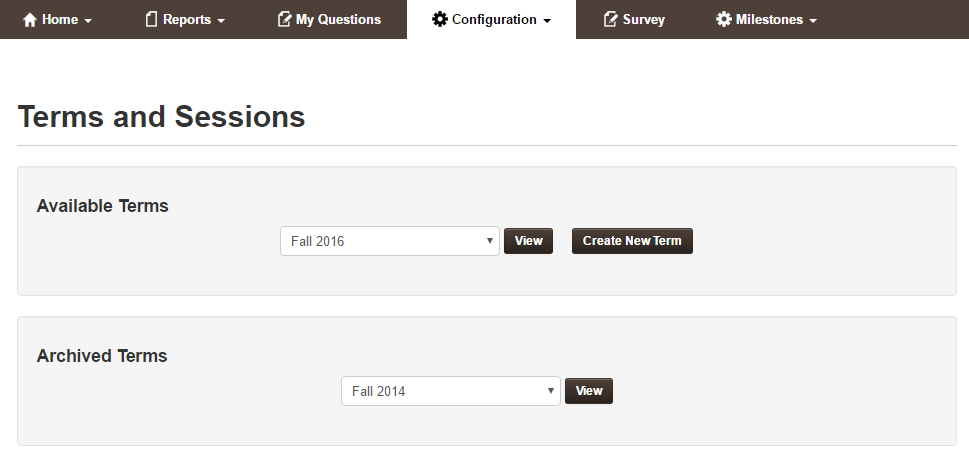Expand the Home menu caret arrow
969x462 pixels.
[88, 21]
